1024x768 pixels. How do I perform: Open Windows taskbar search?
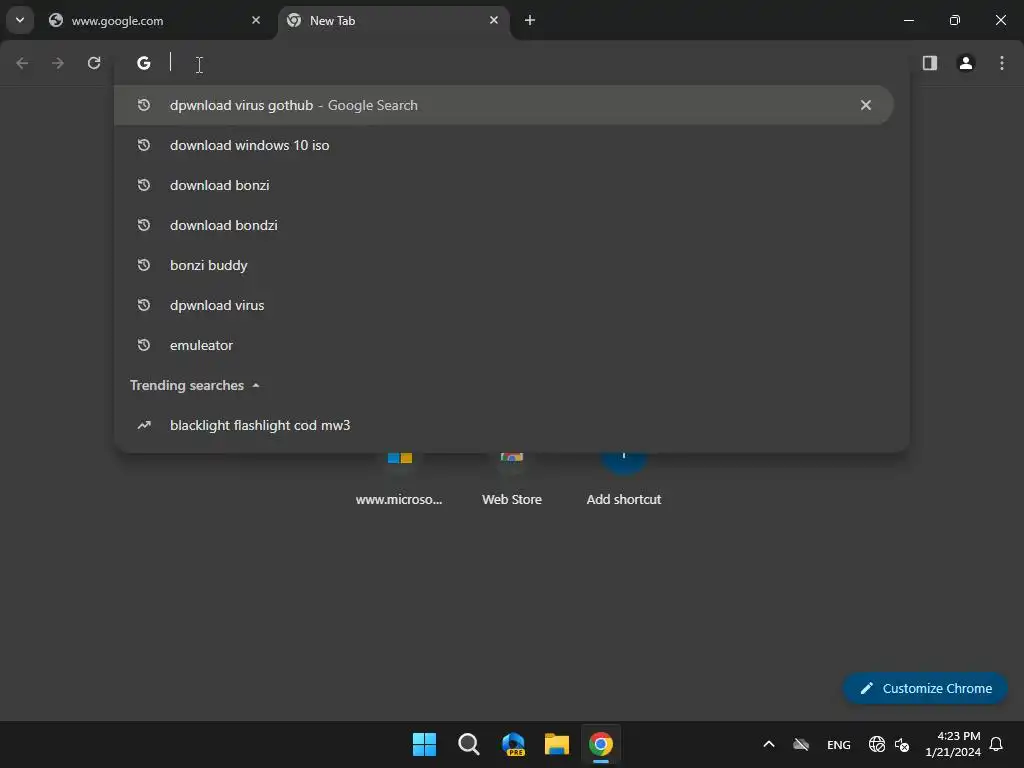click(x=468, y=744)
